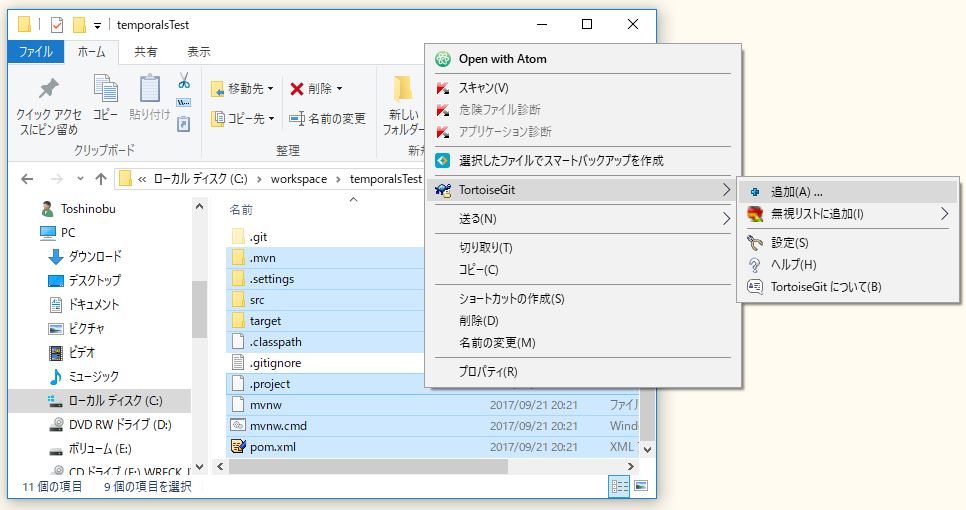Open Quick Access toolbar customize dropdown

pos(97,25)
